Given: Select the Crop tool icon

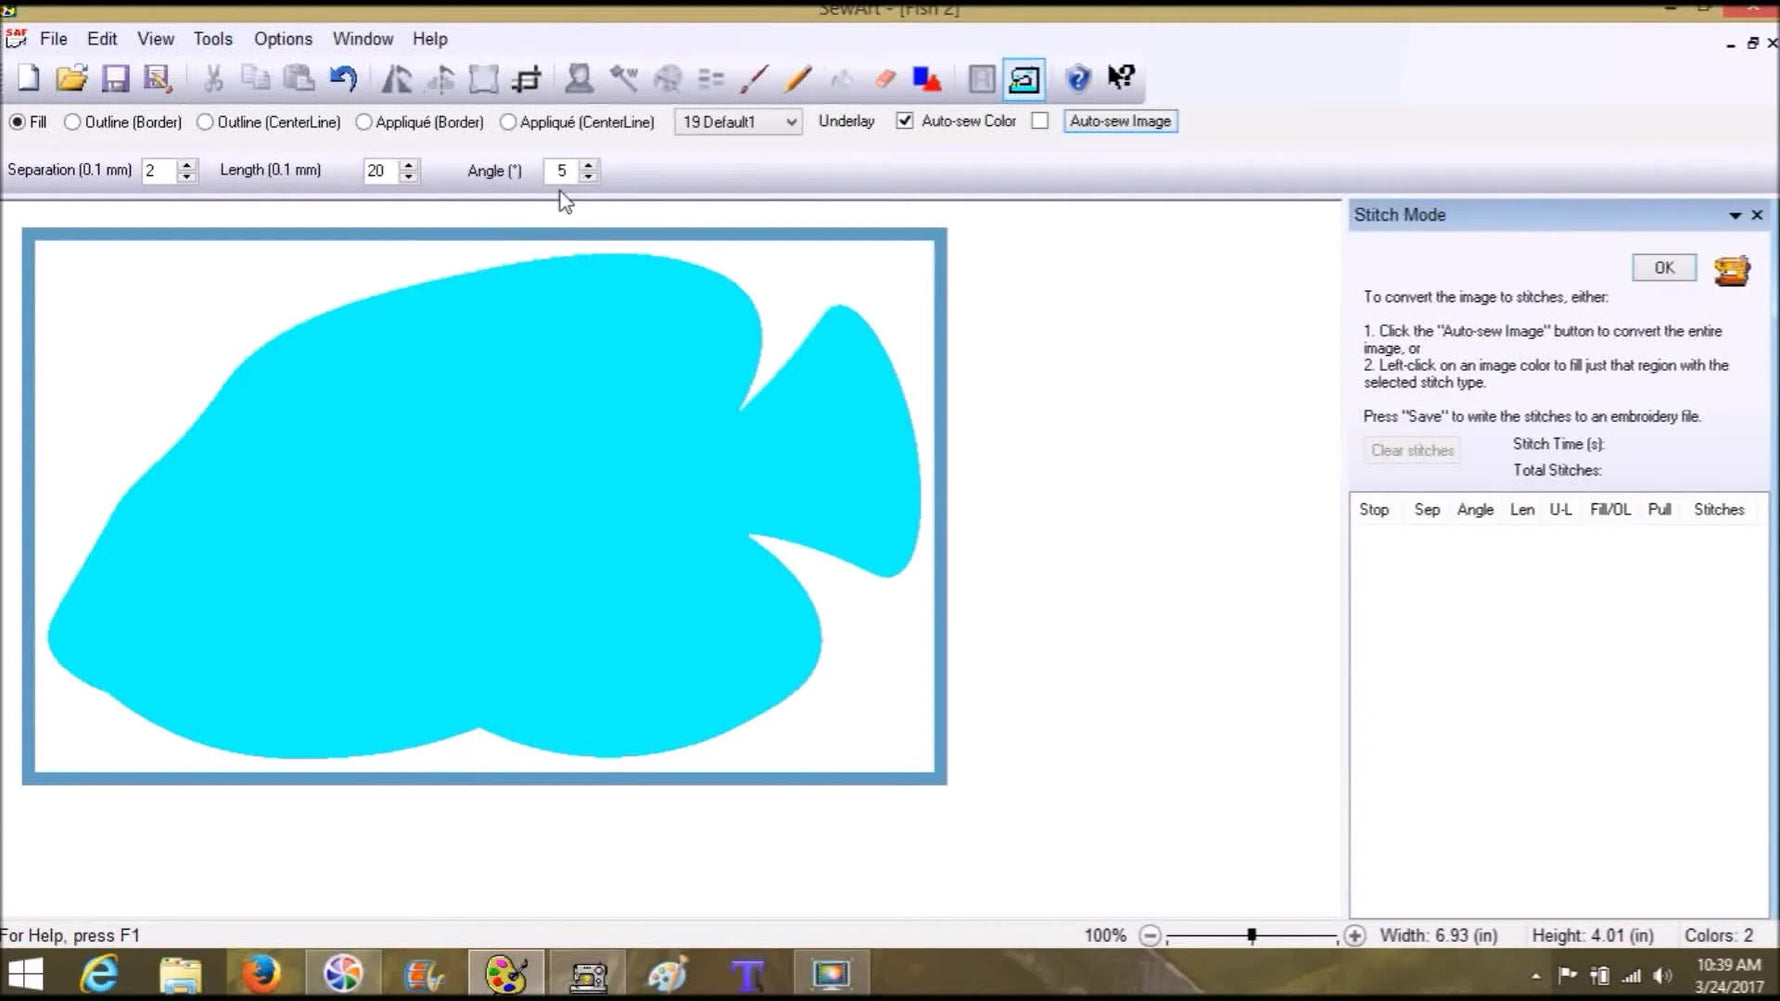Looking at the screenshot, I should 527,78.
